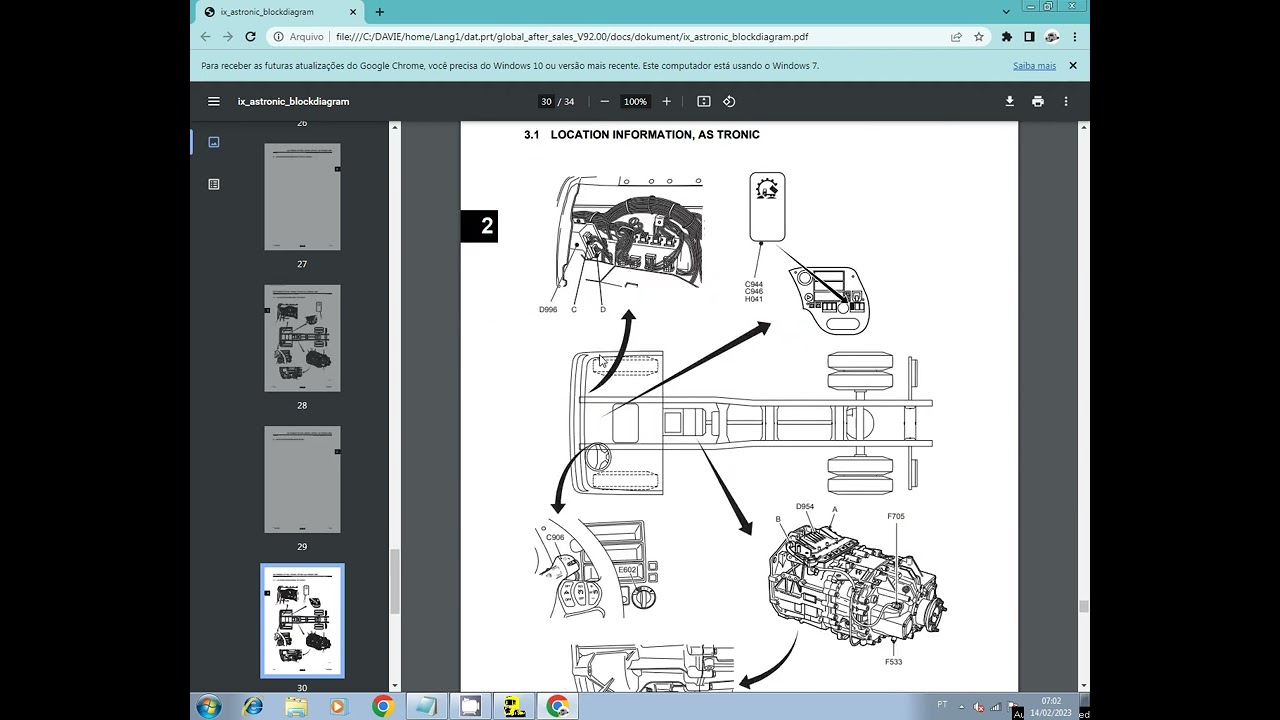The height and width of the screenshot is (720, 1280).
Task: Open a new Chrome tab
Action: tap(380, 12)
